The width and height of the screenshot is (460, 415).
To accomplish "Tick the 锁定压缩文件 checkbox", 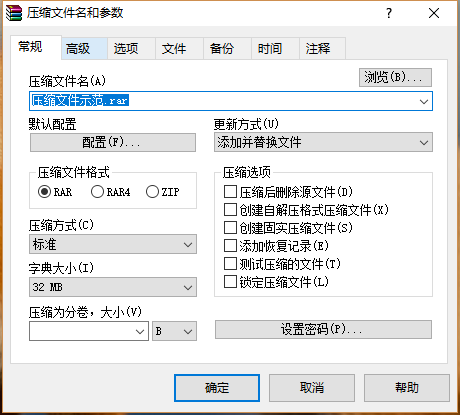I will tap(230, 282).
